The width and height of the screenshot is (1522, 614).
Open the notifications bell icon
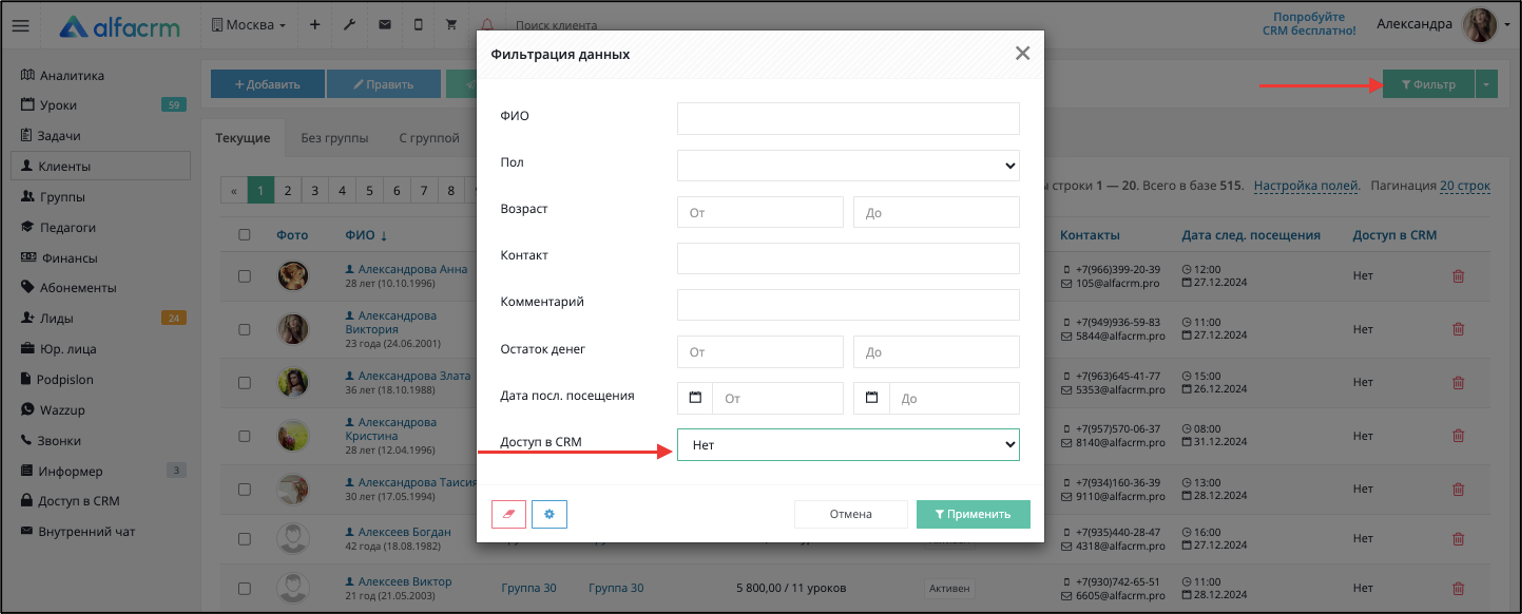point(487,25)
